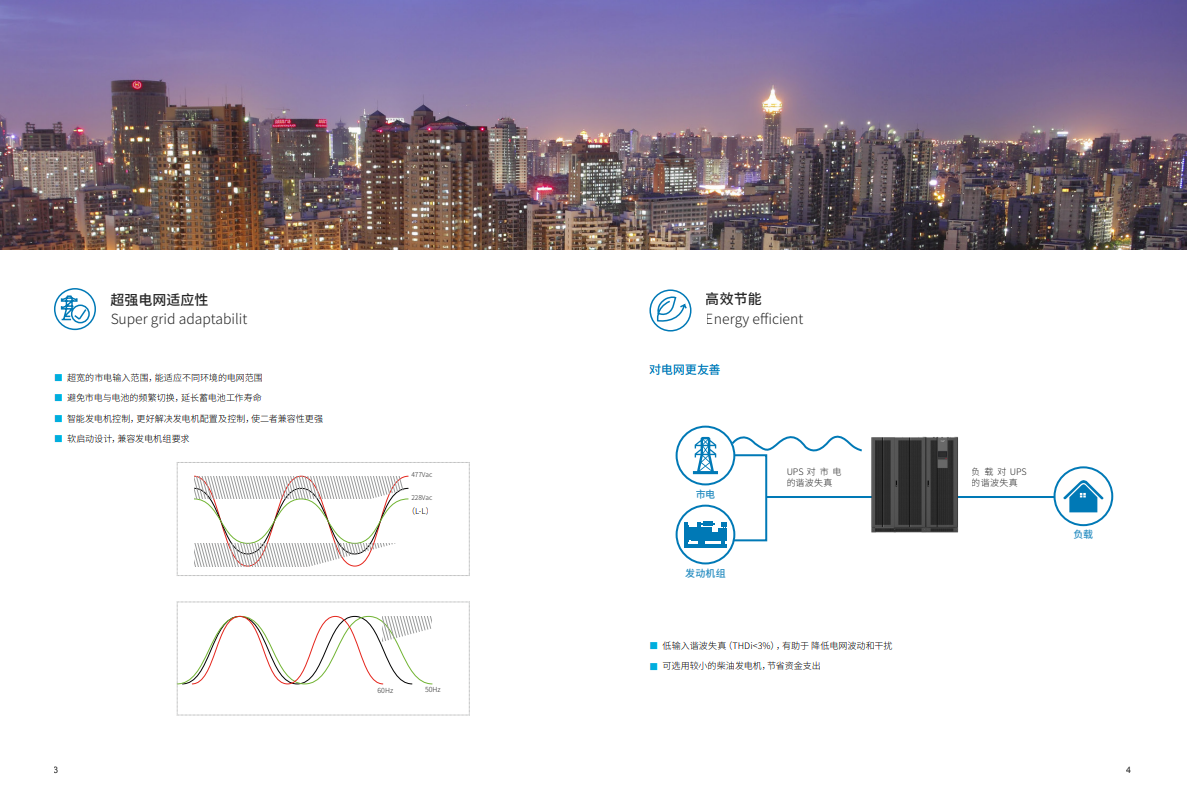The image size is (1187, 800).
Task: Click the 228Vac label on voltage chart
Action: tap(421, 498)
